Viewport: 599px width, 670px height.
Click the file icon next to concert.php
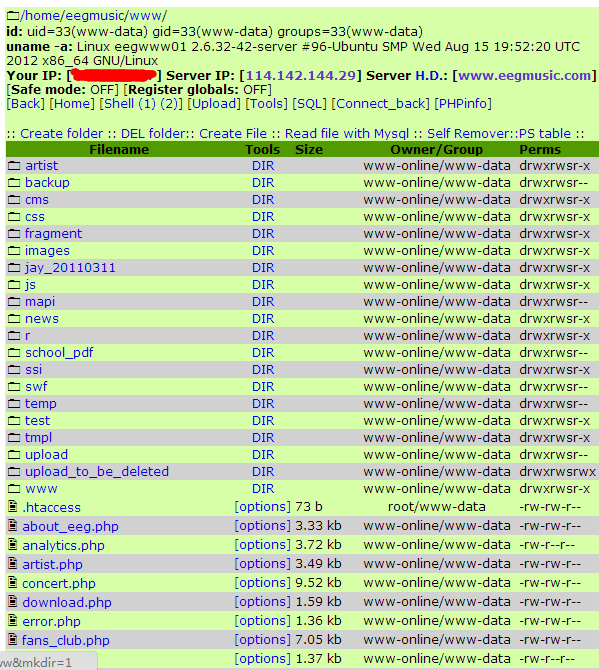[x=13, y=583]
